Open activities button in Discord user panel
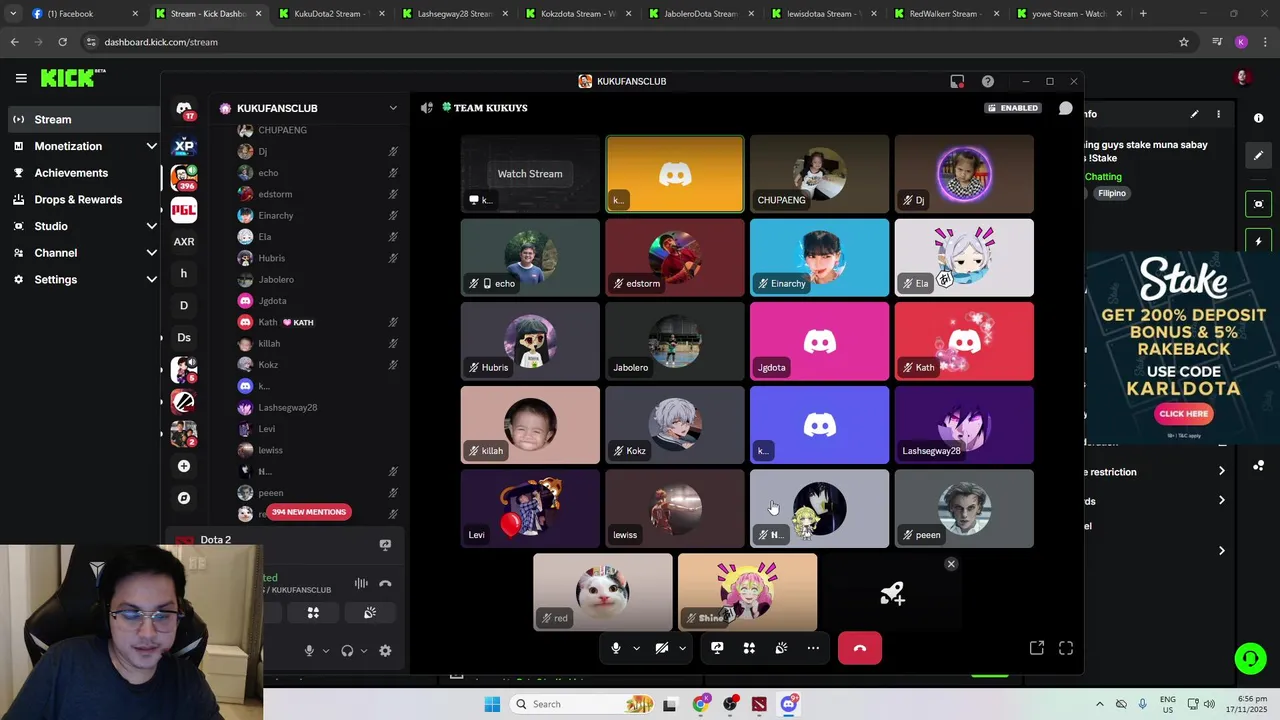 (313, 613)
